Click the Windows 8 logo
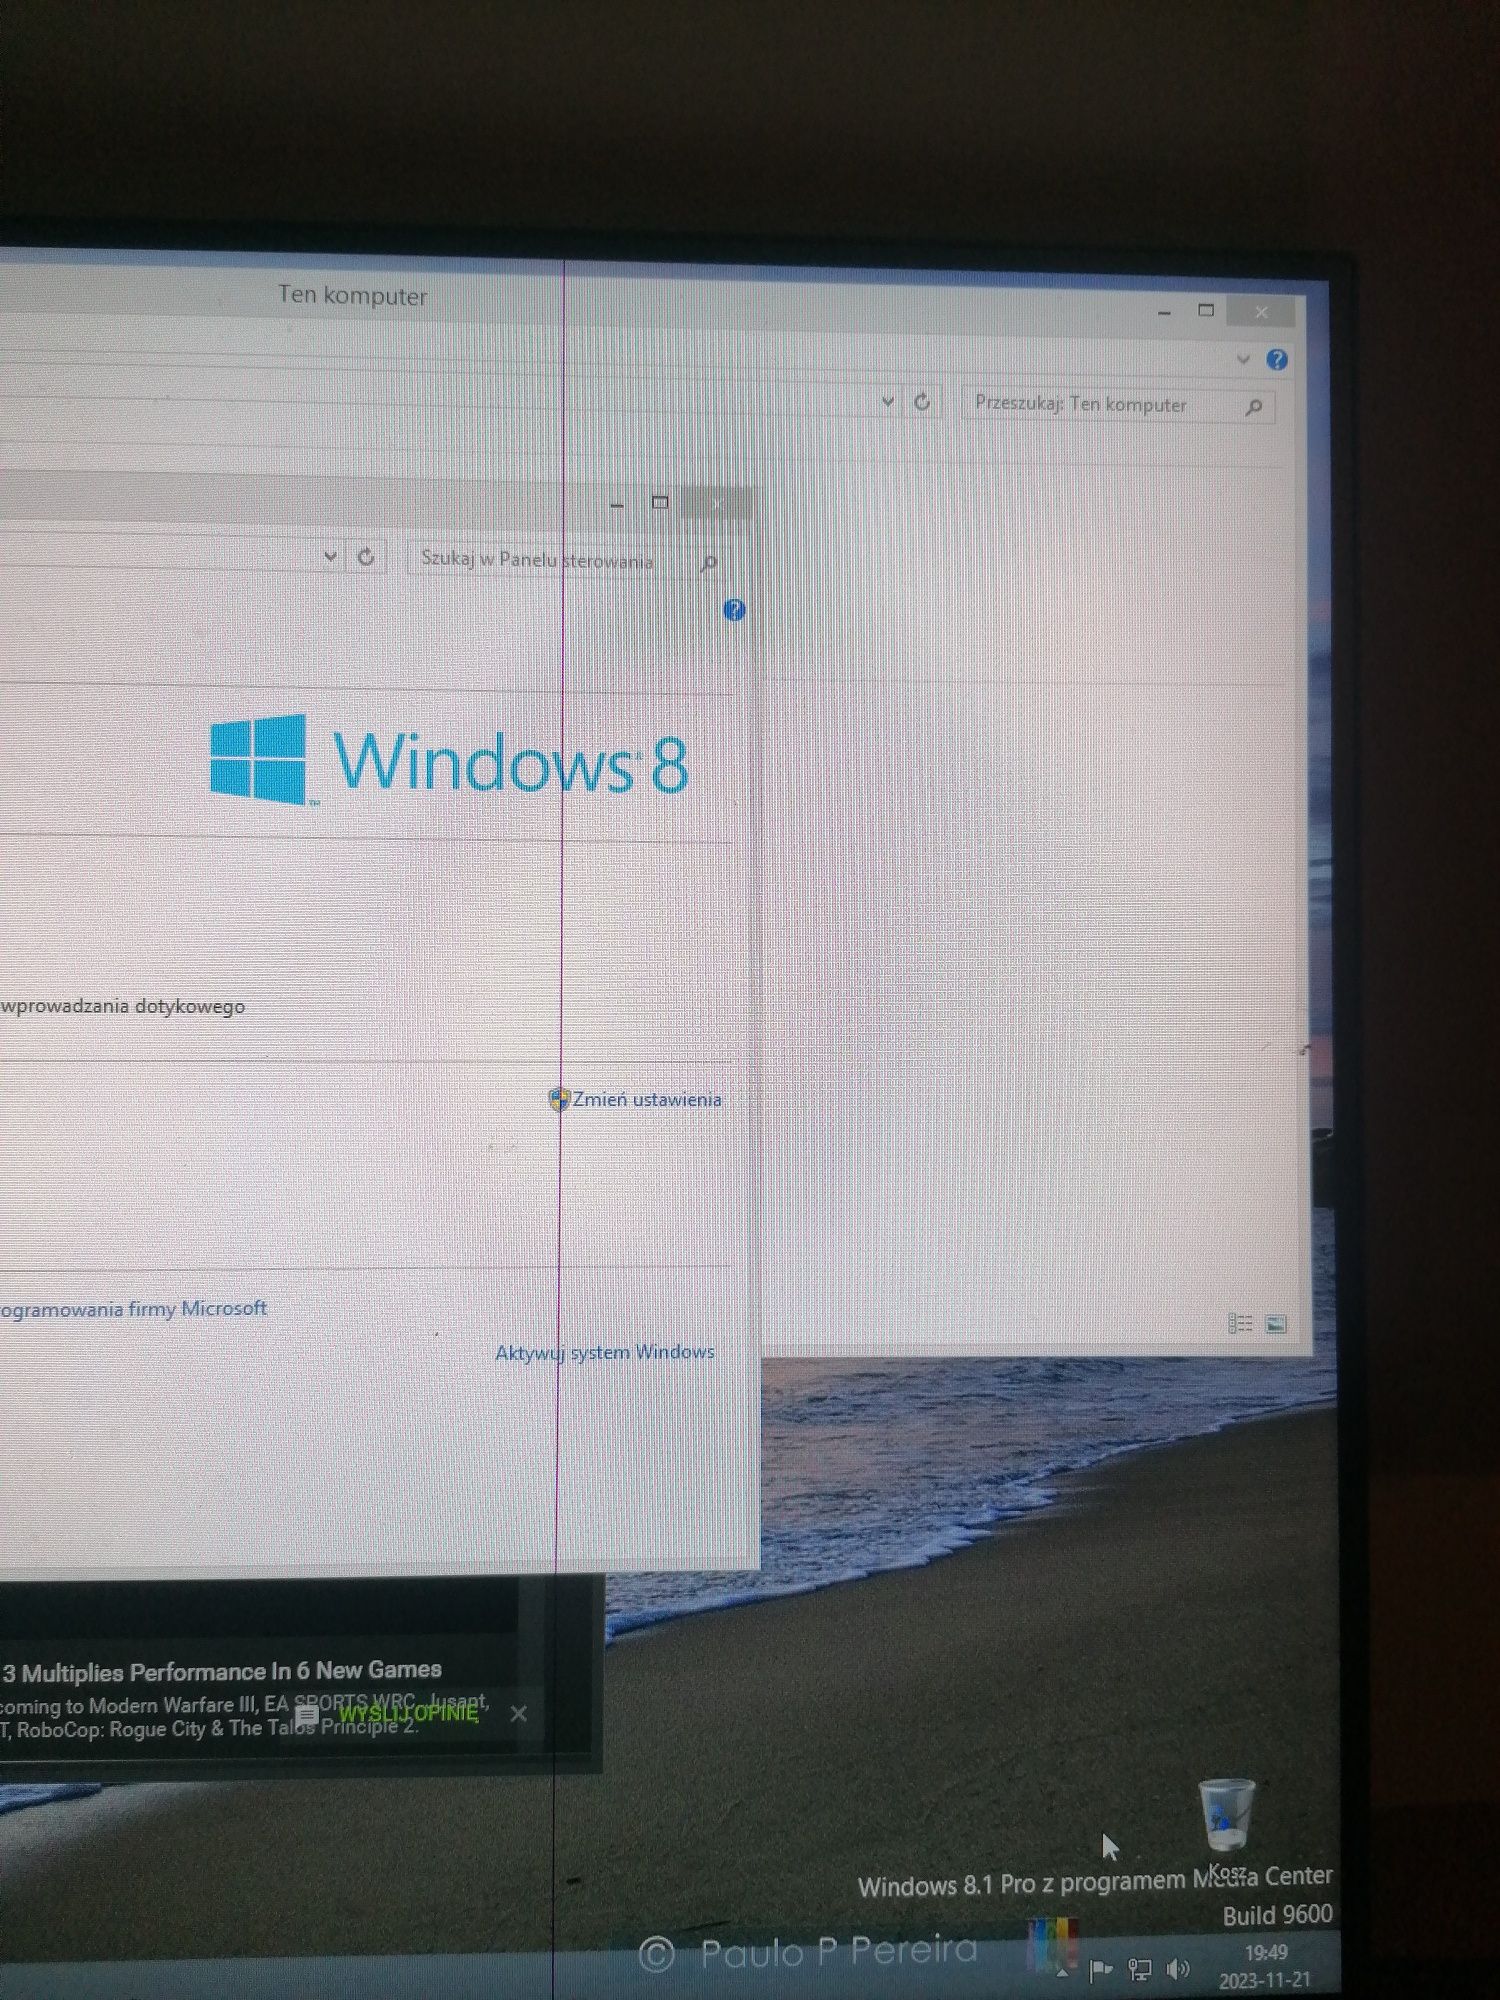The height and width of the screenshot is (2000, 1500). 449,760
